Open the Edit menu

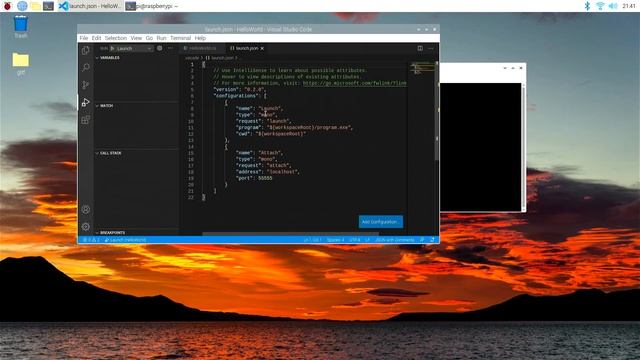[96, 38]
